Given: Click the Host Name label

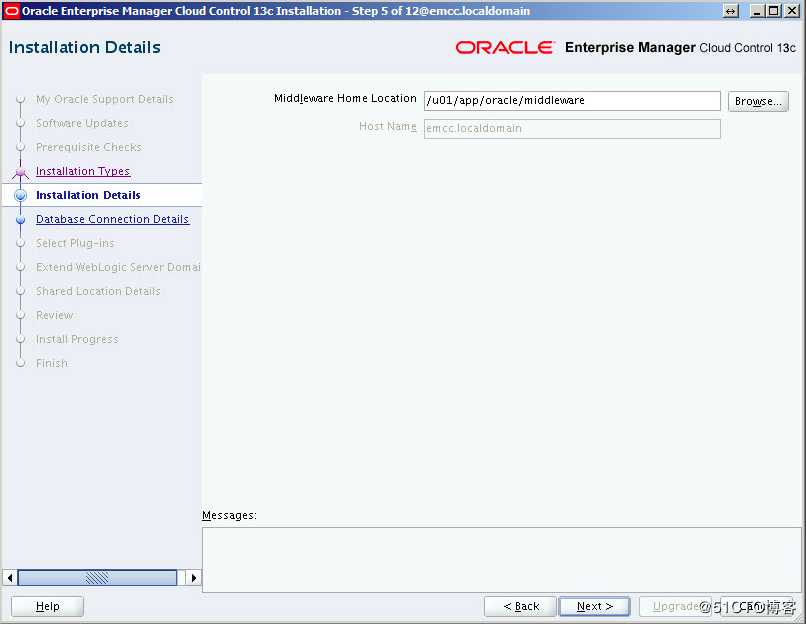Looking at the screenshot, I should tap(388, 126).
